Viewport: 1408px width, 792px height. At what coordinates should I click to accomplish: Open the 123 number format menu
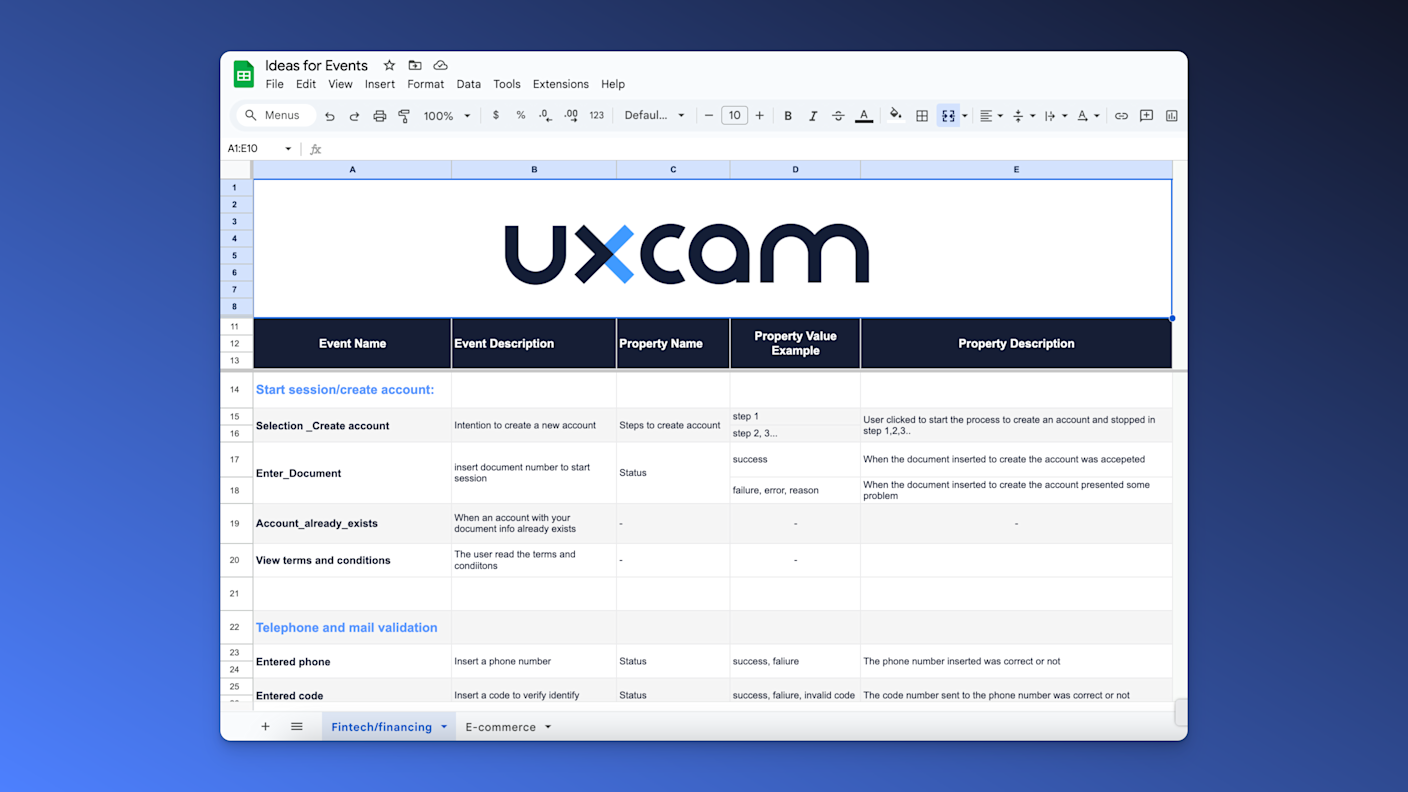point(597,116)
